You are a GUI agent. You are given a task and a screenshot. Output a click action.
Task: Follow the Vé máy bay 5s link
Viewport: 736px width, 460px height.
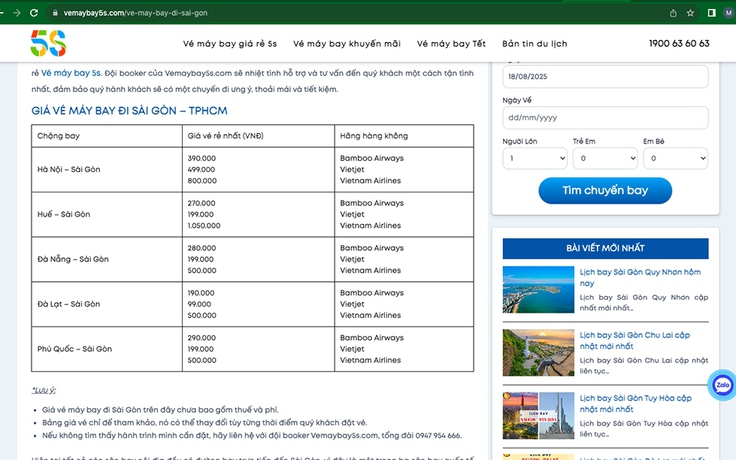coord(71,73)
